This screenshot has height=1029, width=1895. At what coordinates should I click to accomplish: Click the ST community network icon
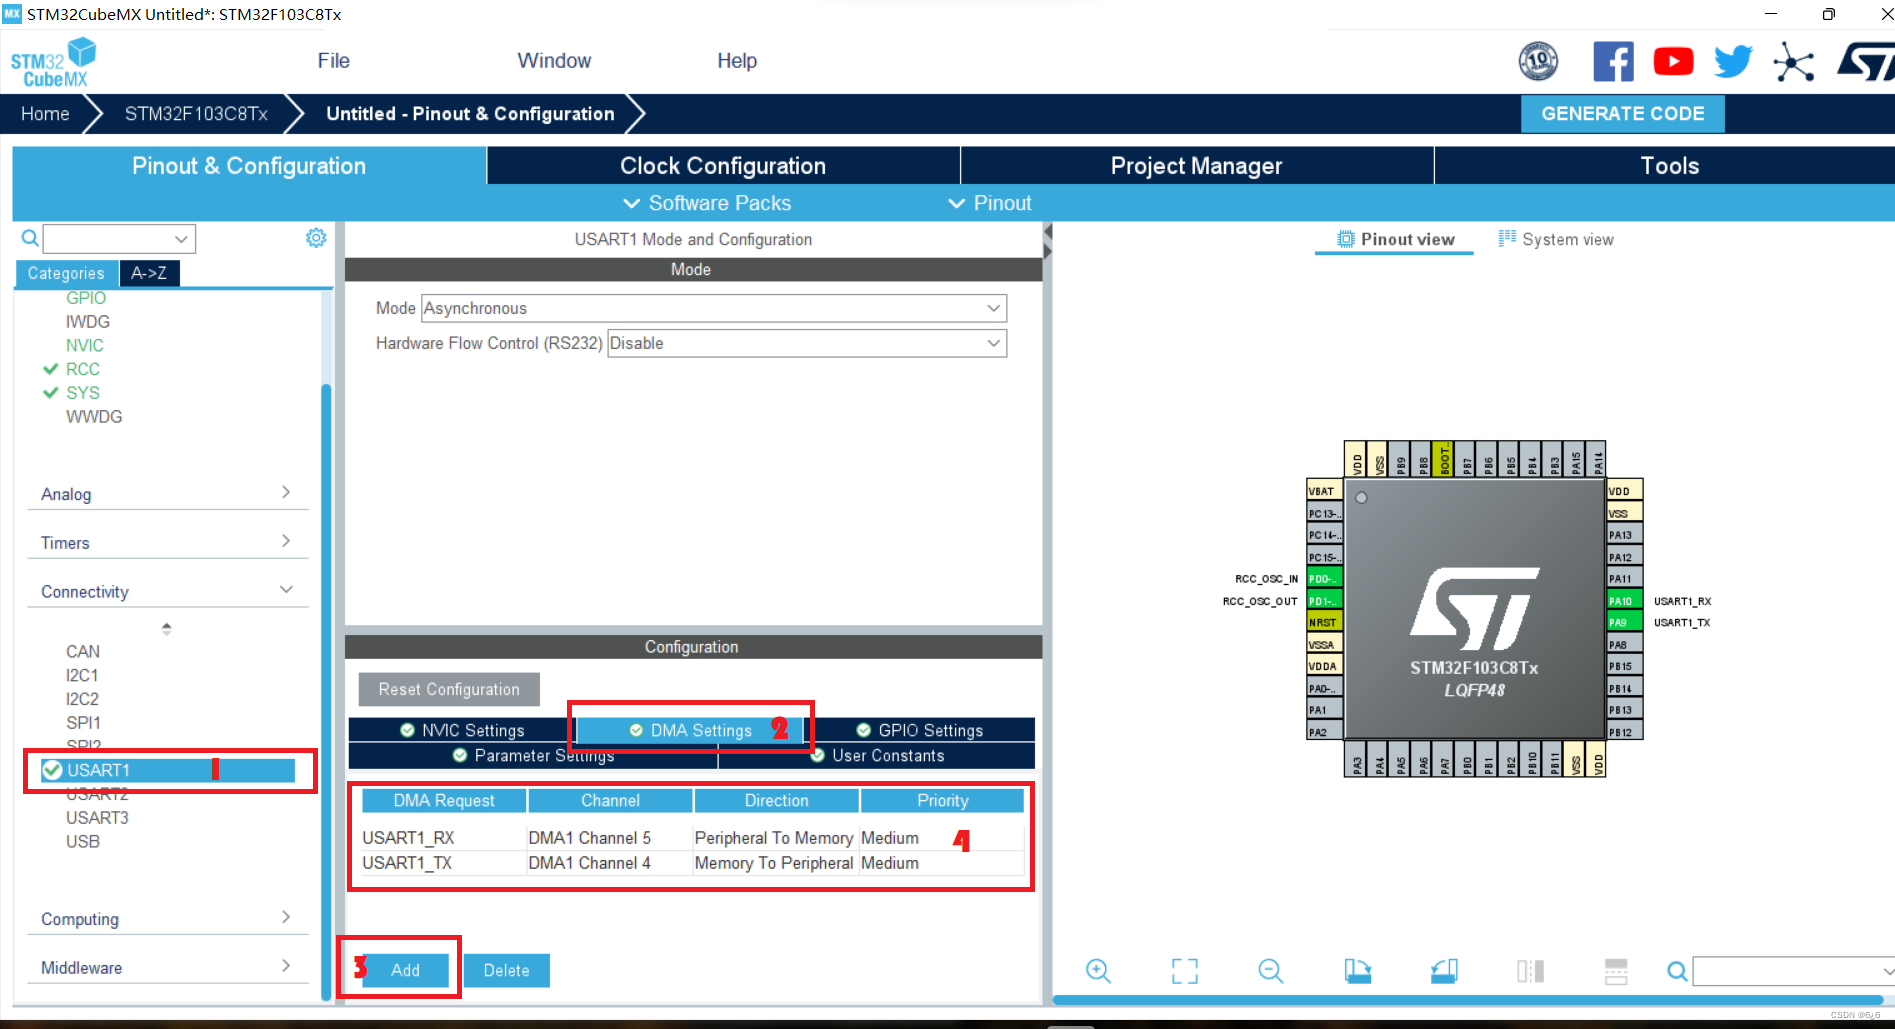pos(1793,62)
